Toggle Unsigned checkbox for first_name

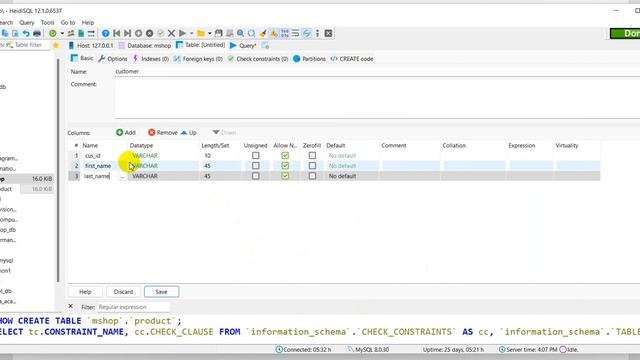(x=256, y=166)
